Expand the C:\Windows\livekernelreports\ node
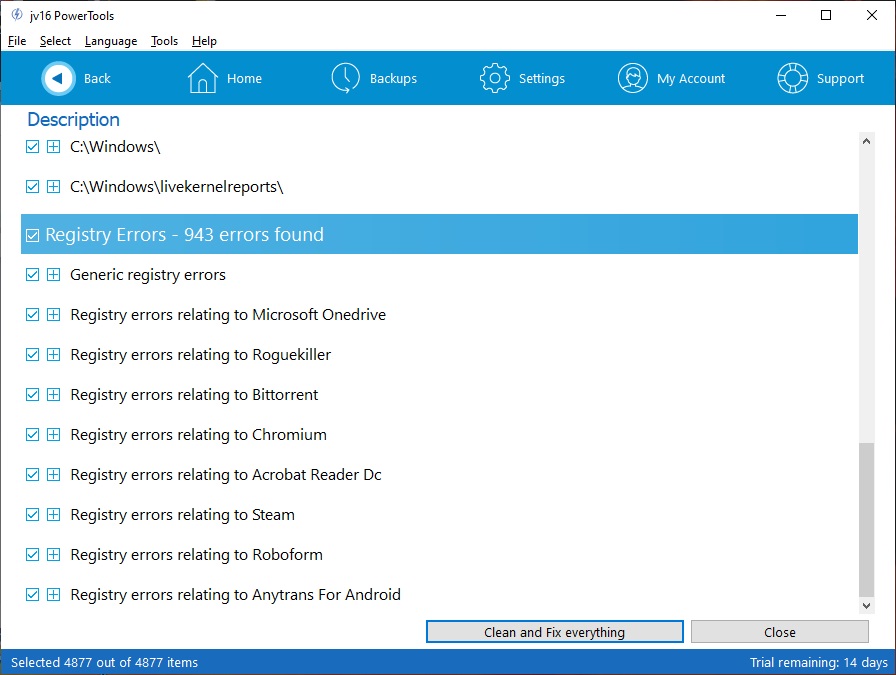The height and width of the screenshot is (675, 896). [53, 187]
